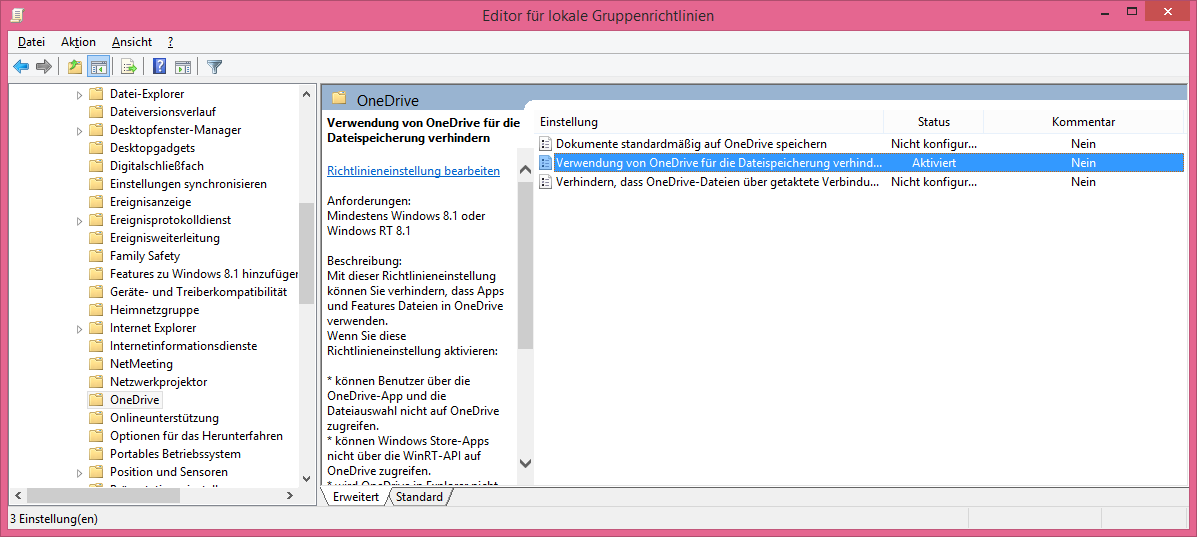
Task: Select Ereignisweiterleitung in the tree
Action: pyautogui.click(x=165, y=238)
